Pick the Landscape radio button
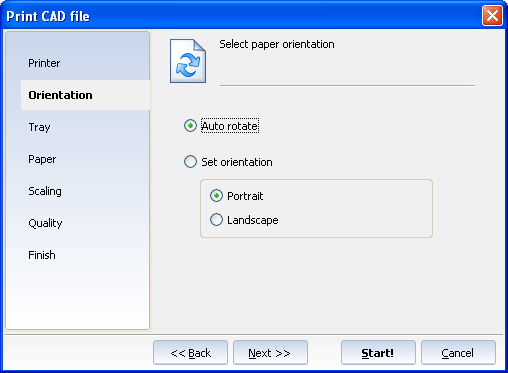This screenshot has height=373, width=508. pos(216,220)
